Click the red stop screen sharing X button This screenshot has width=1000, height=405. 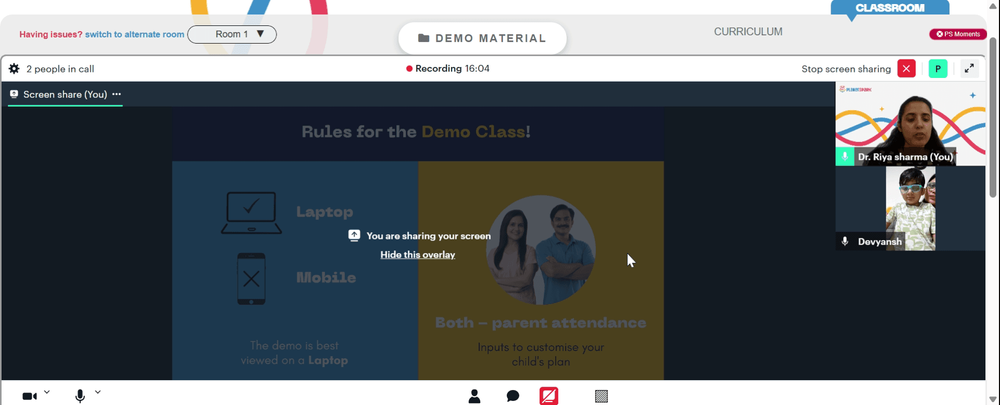click(x=906, y=68)
